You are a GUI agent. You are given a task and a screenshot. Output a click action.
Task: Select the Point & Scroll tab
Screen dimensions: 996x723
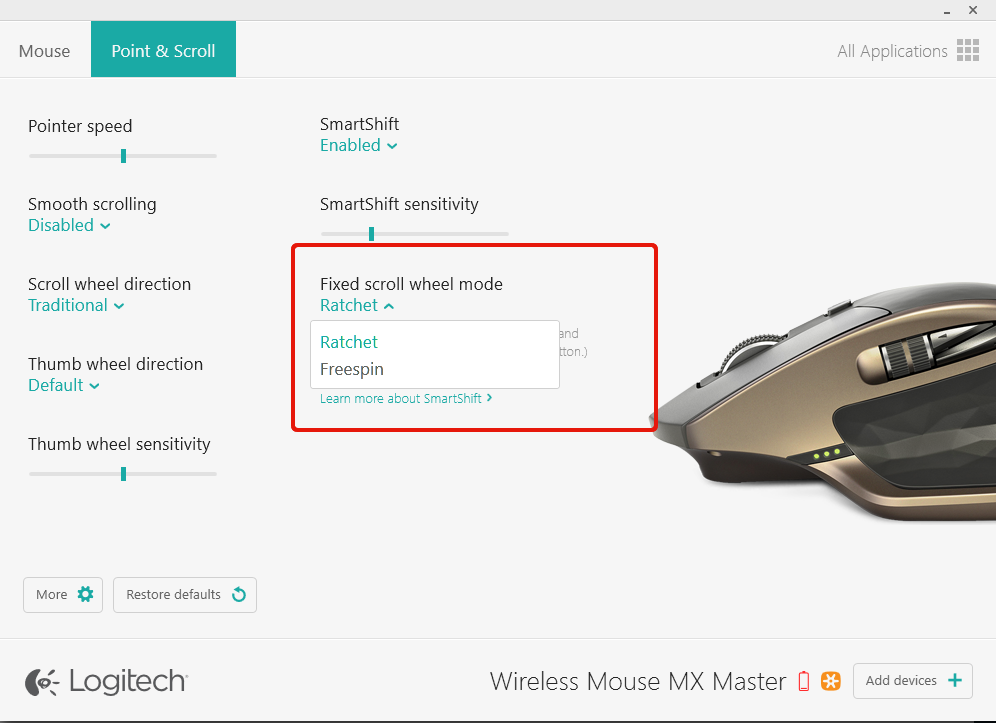tap(163, 50)
